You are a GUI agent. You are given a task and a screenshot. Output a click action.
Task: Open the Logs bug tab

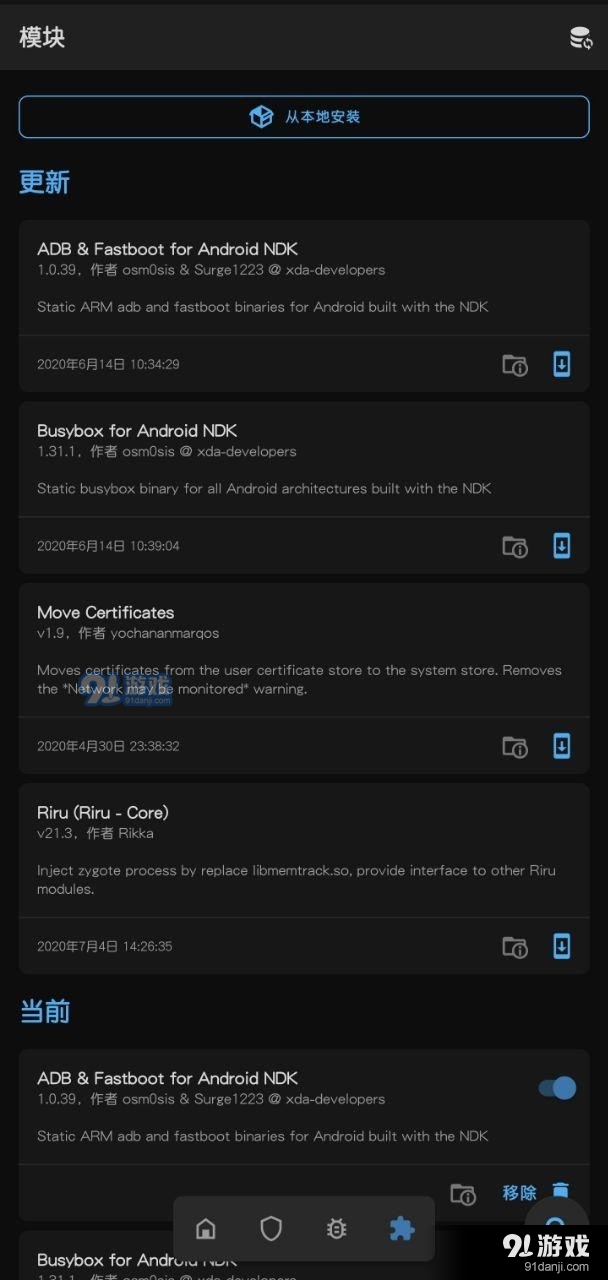click(x=336, y=1228)
